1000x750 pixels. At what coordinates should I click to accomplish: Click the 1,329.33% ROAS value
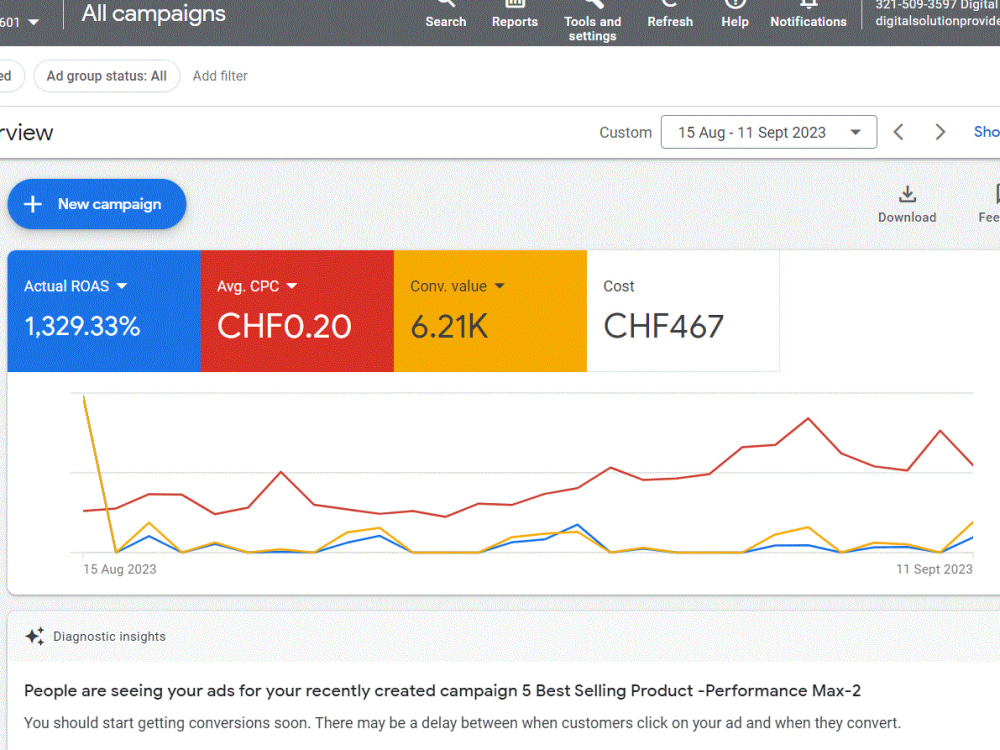[82, 327]
